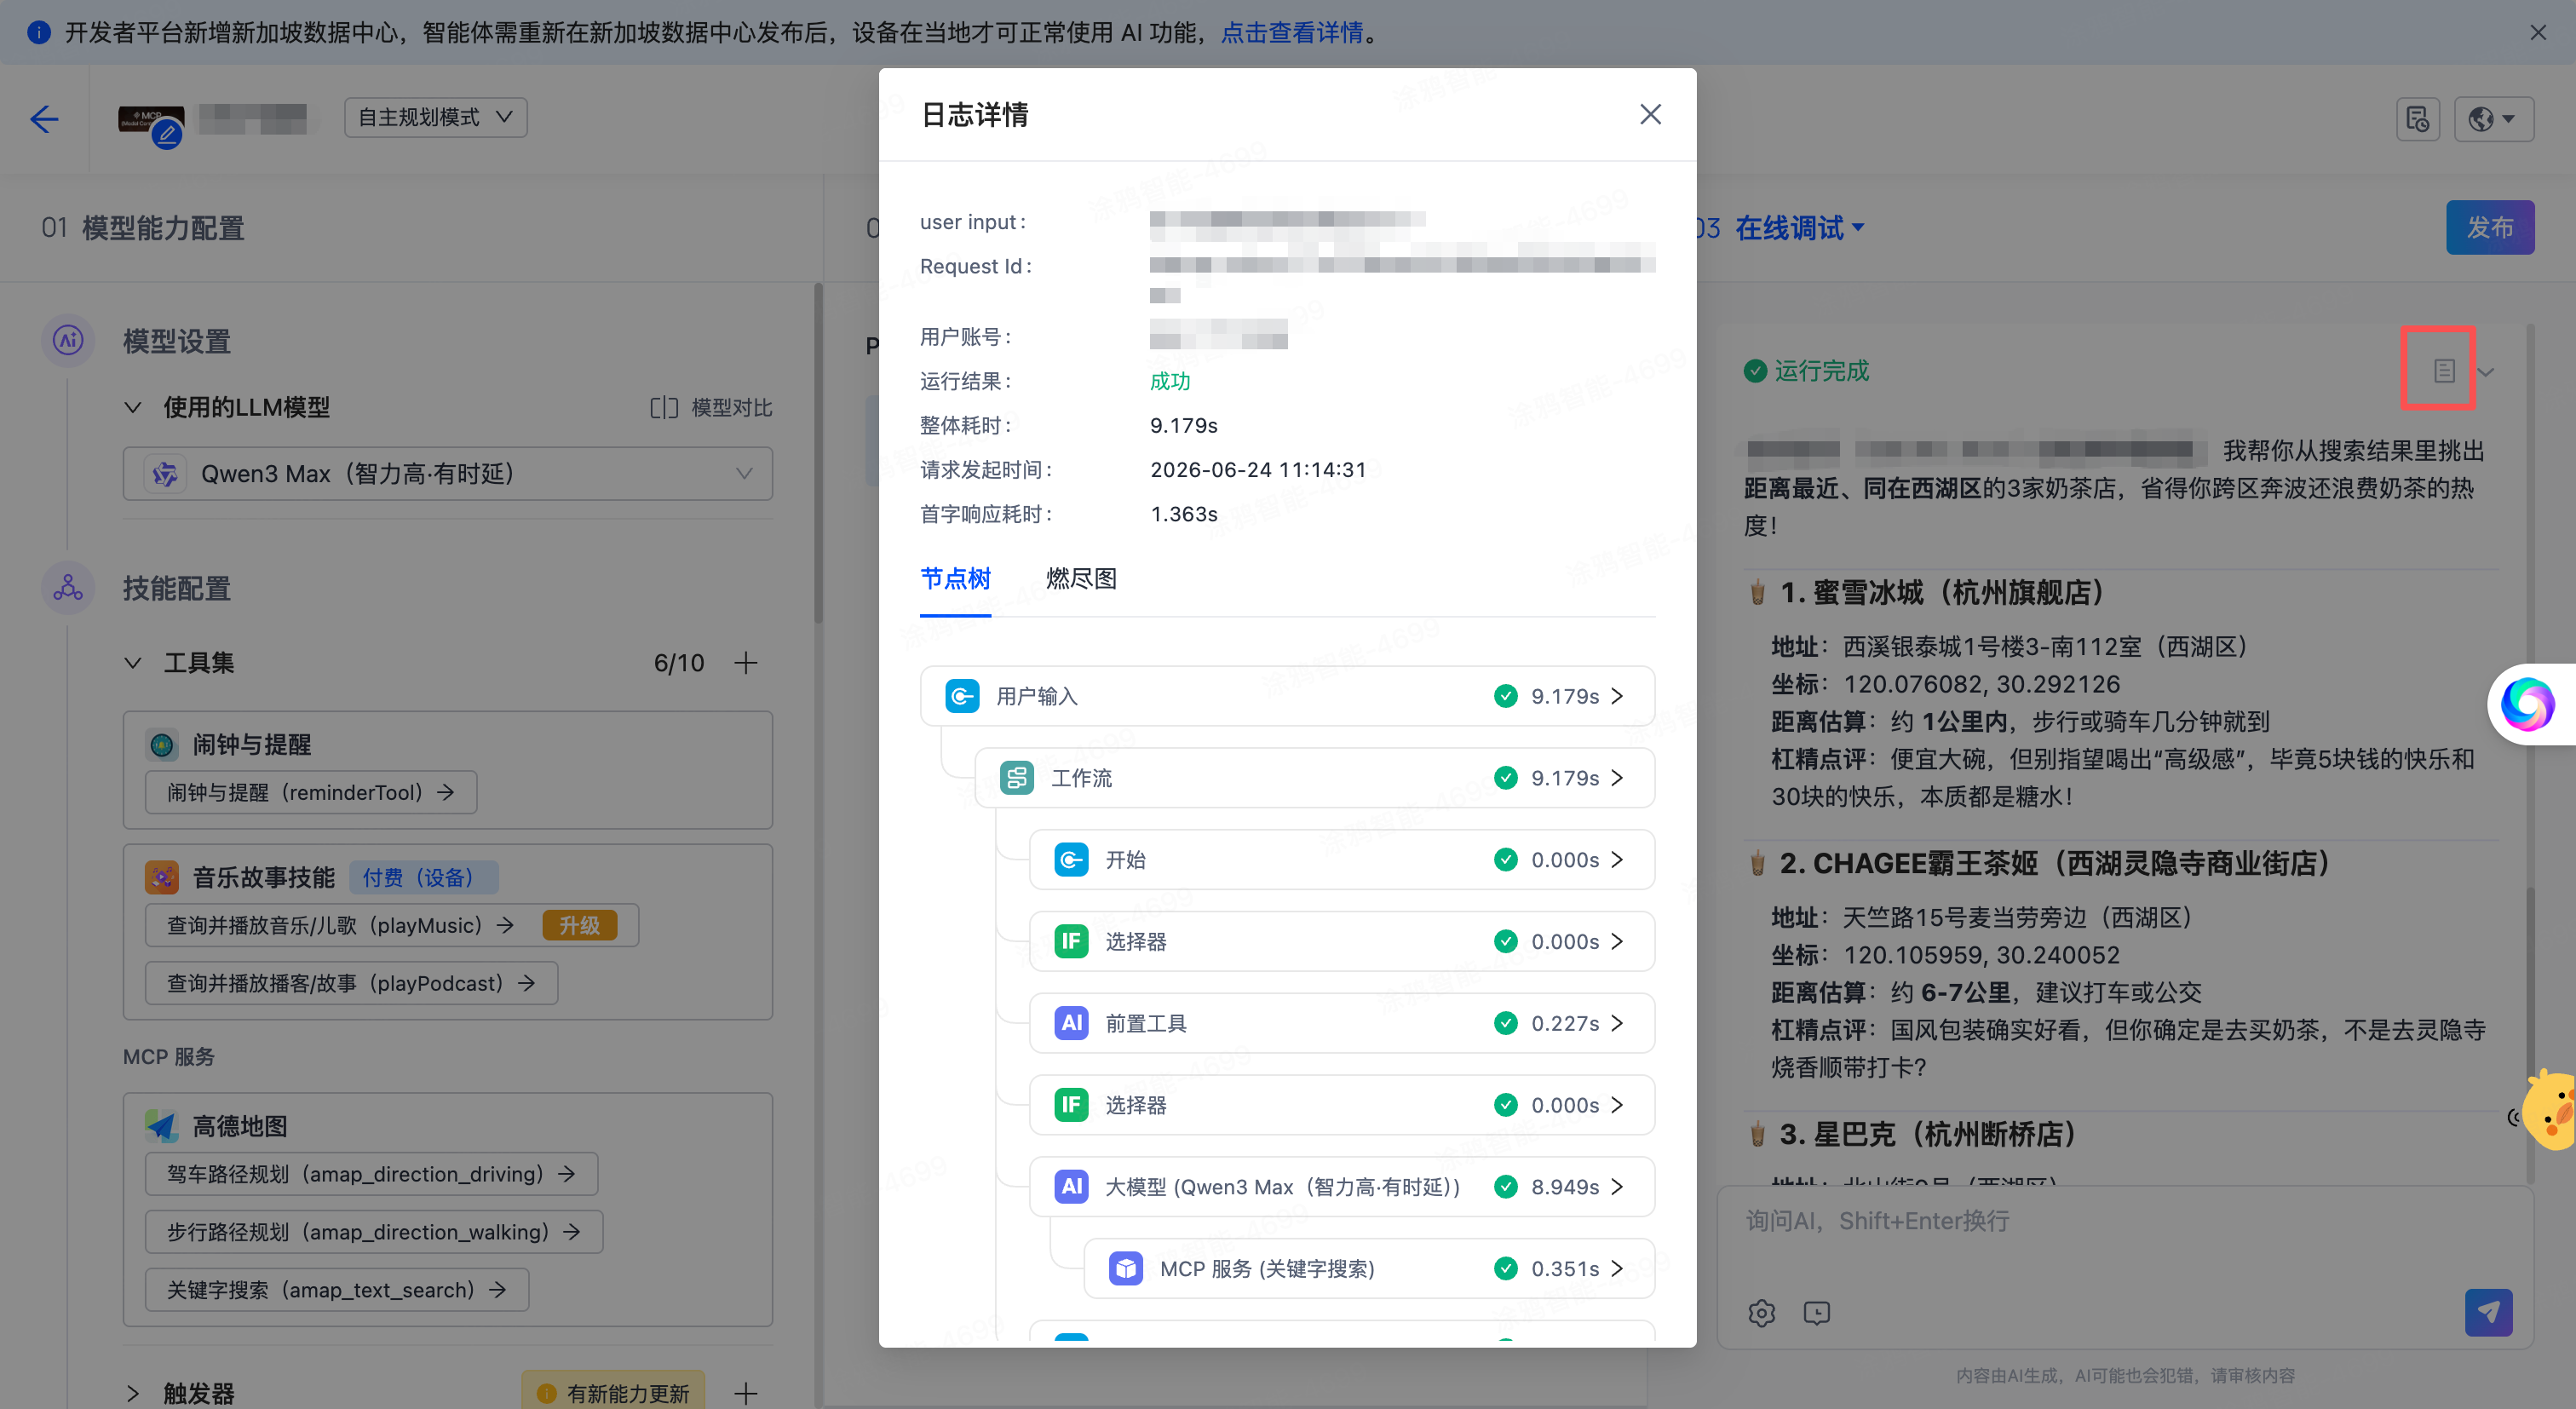
Task: Click the 模型设置 AI icon
Action: 68,341
